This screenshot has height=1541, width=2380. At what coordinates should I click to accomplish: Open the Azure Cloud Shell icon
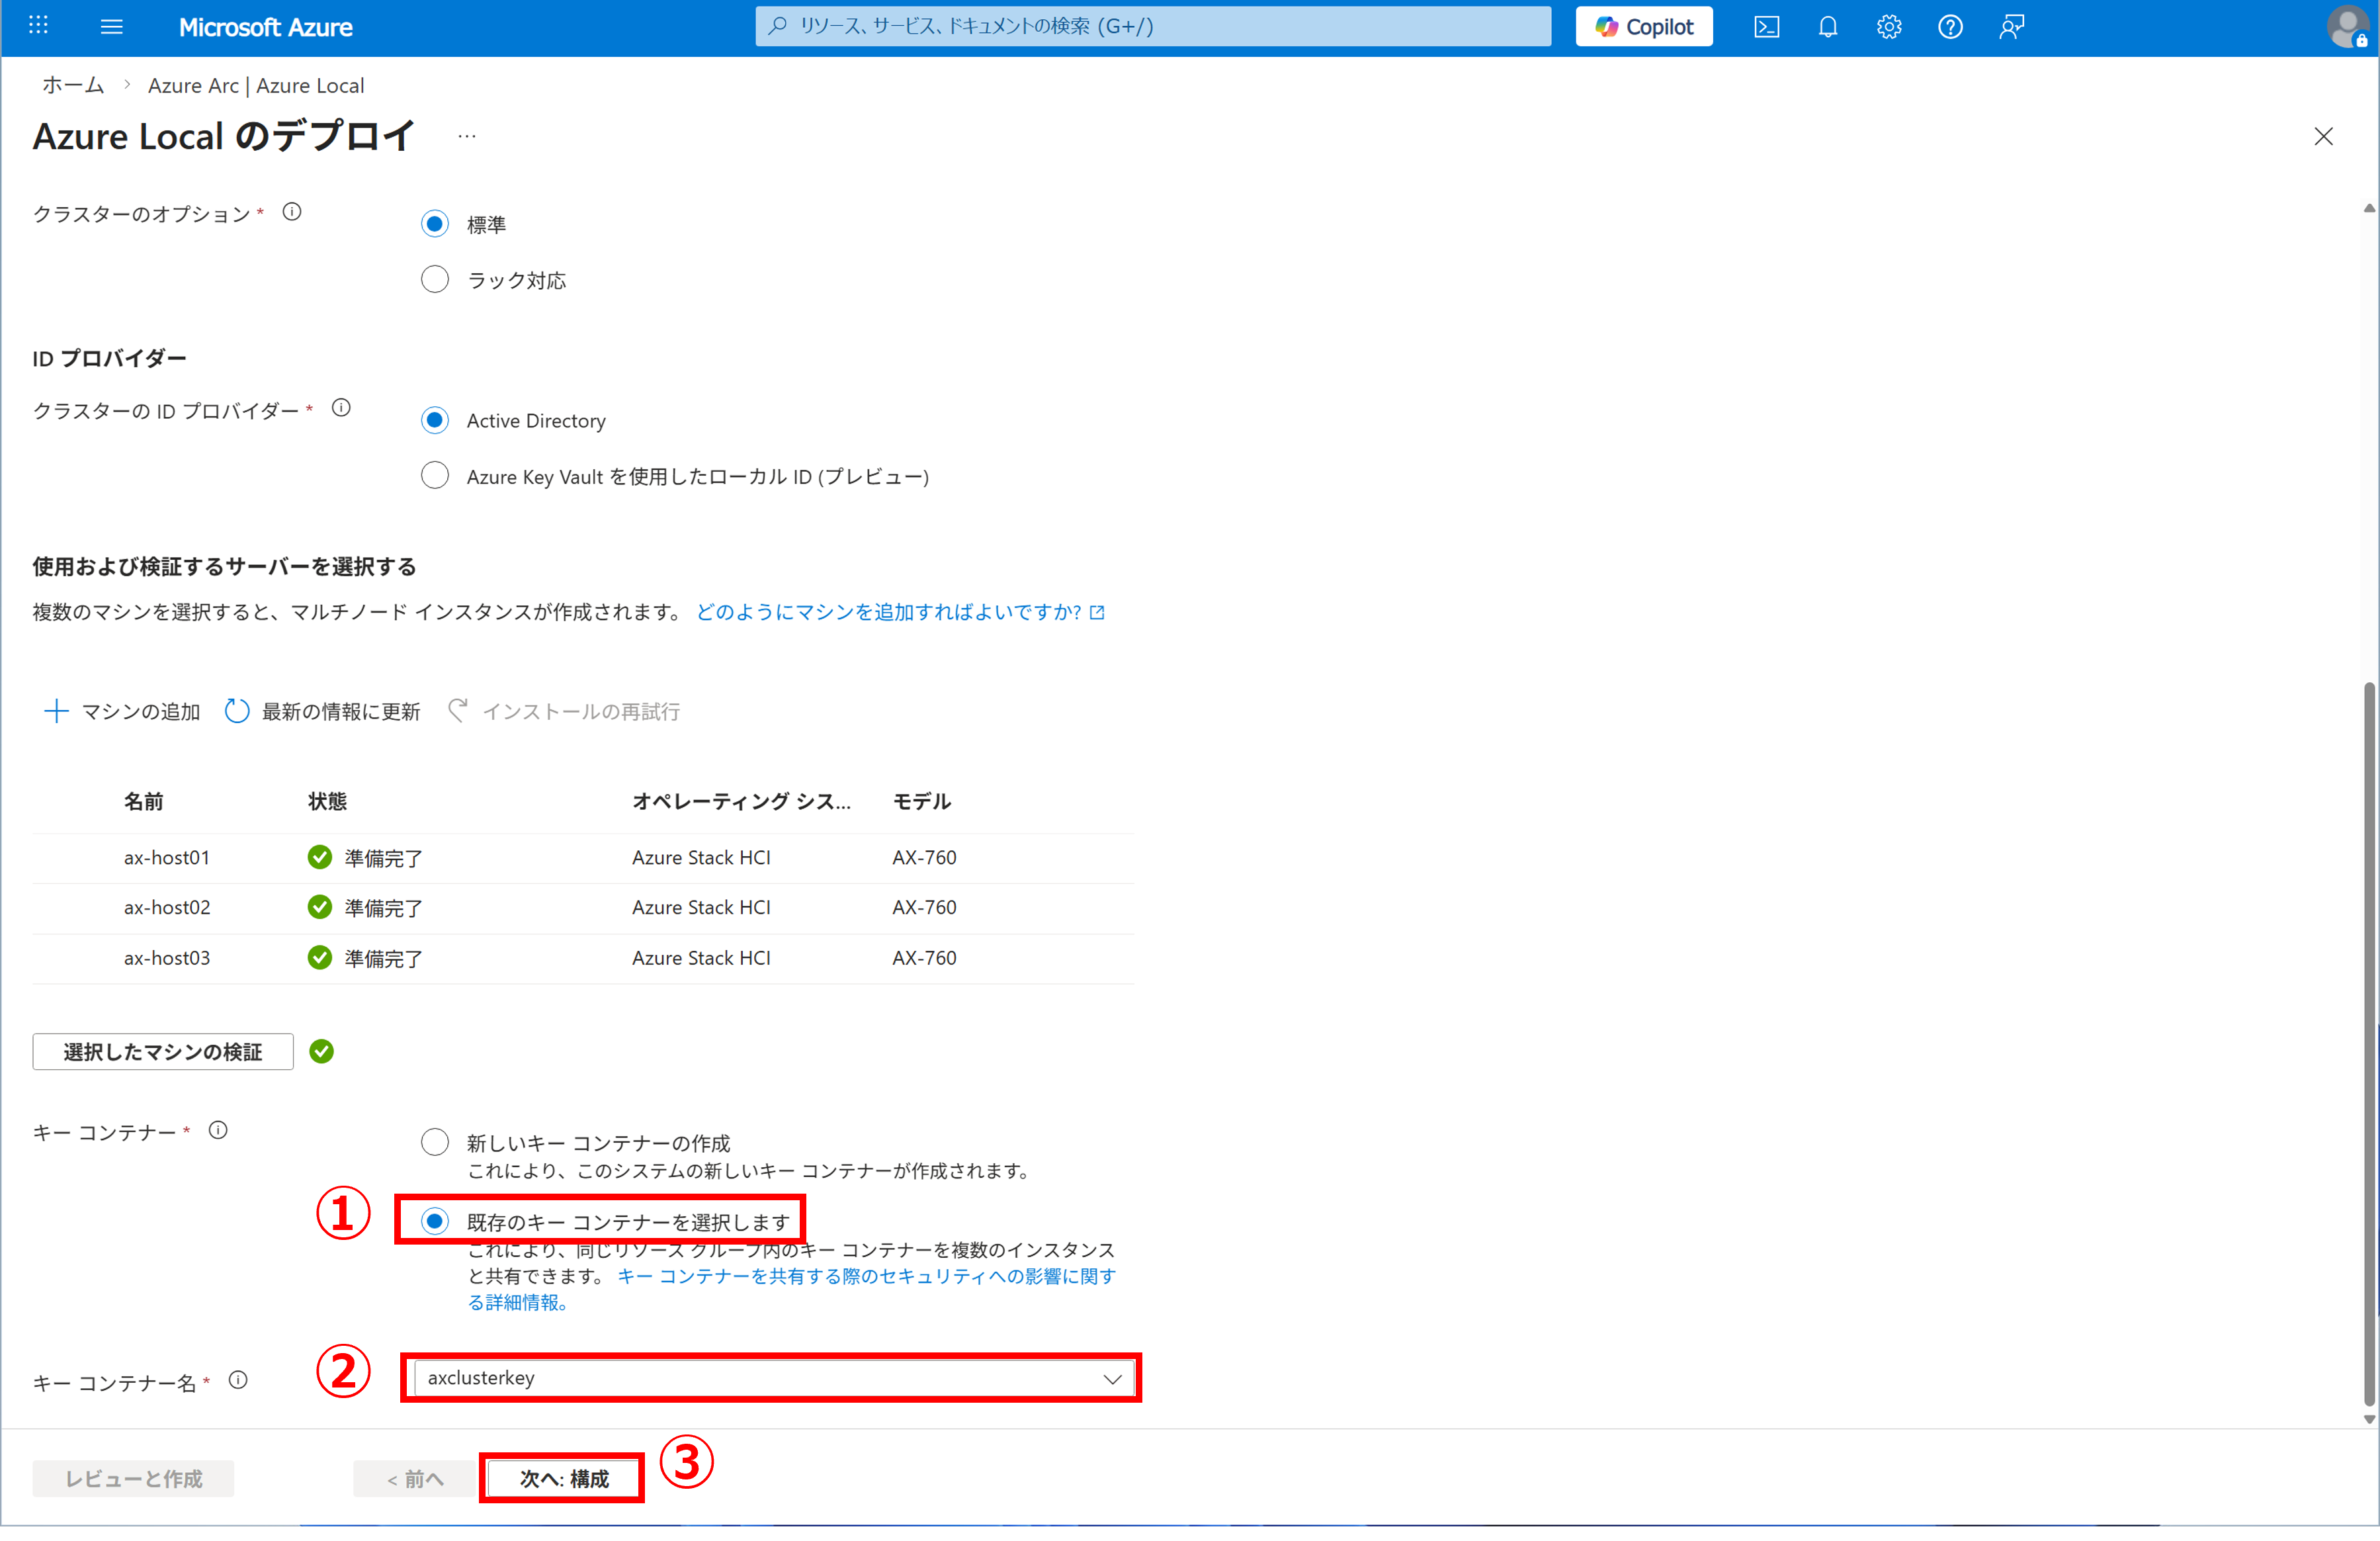click(1766, 27)
